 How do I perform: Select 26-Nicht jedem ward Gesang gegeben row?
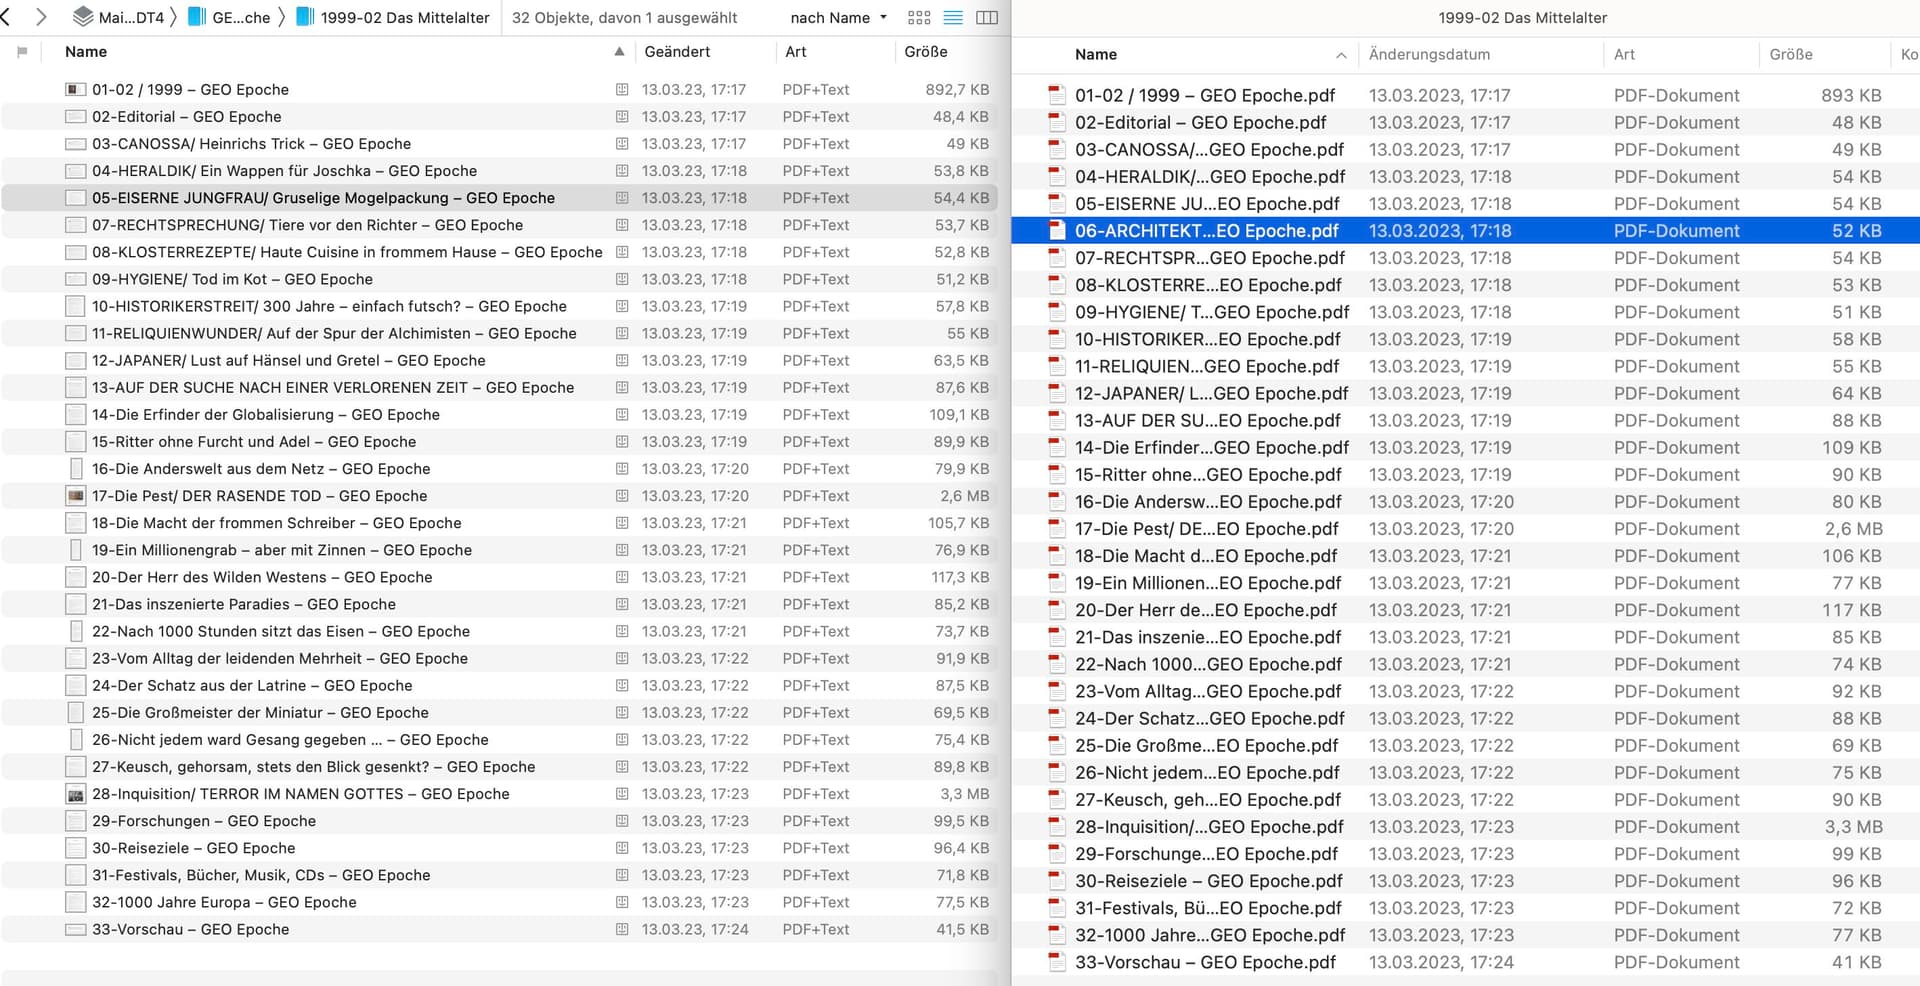click(x=500, y=739)
